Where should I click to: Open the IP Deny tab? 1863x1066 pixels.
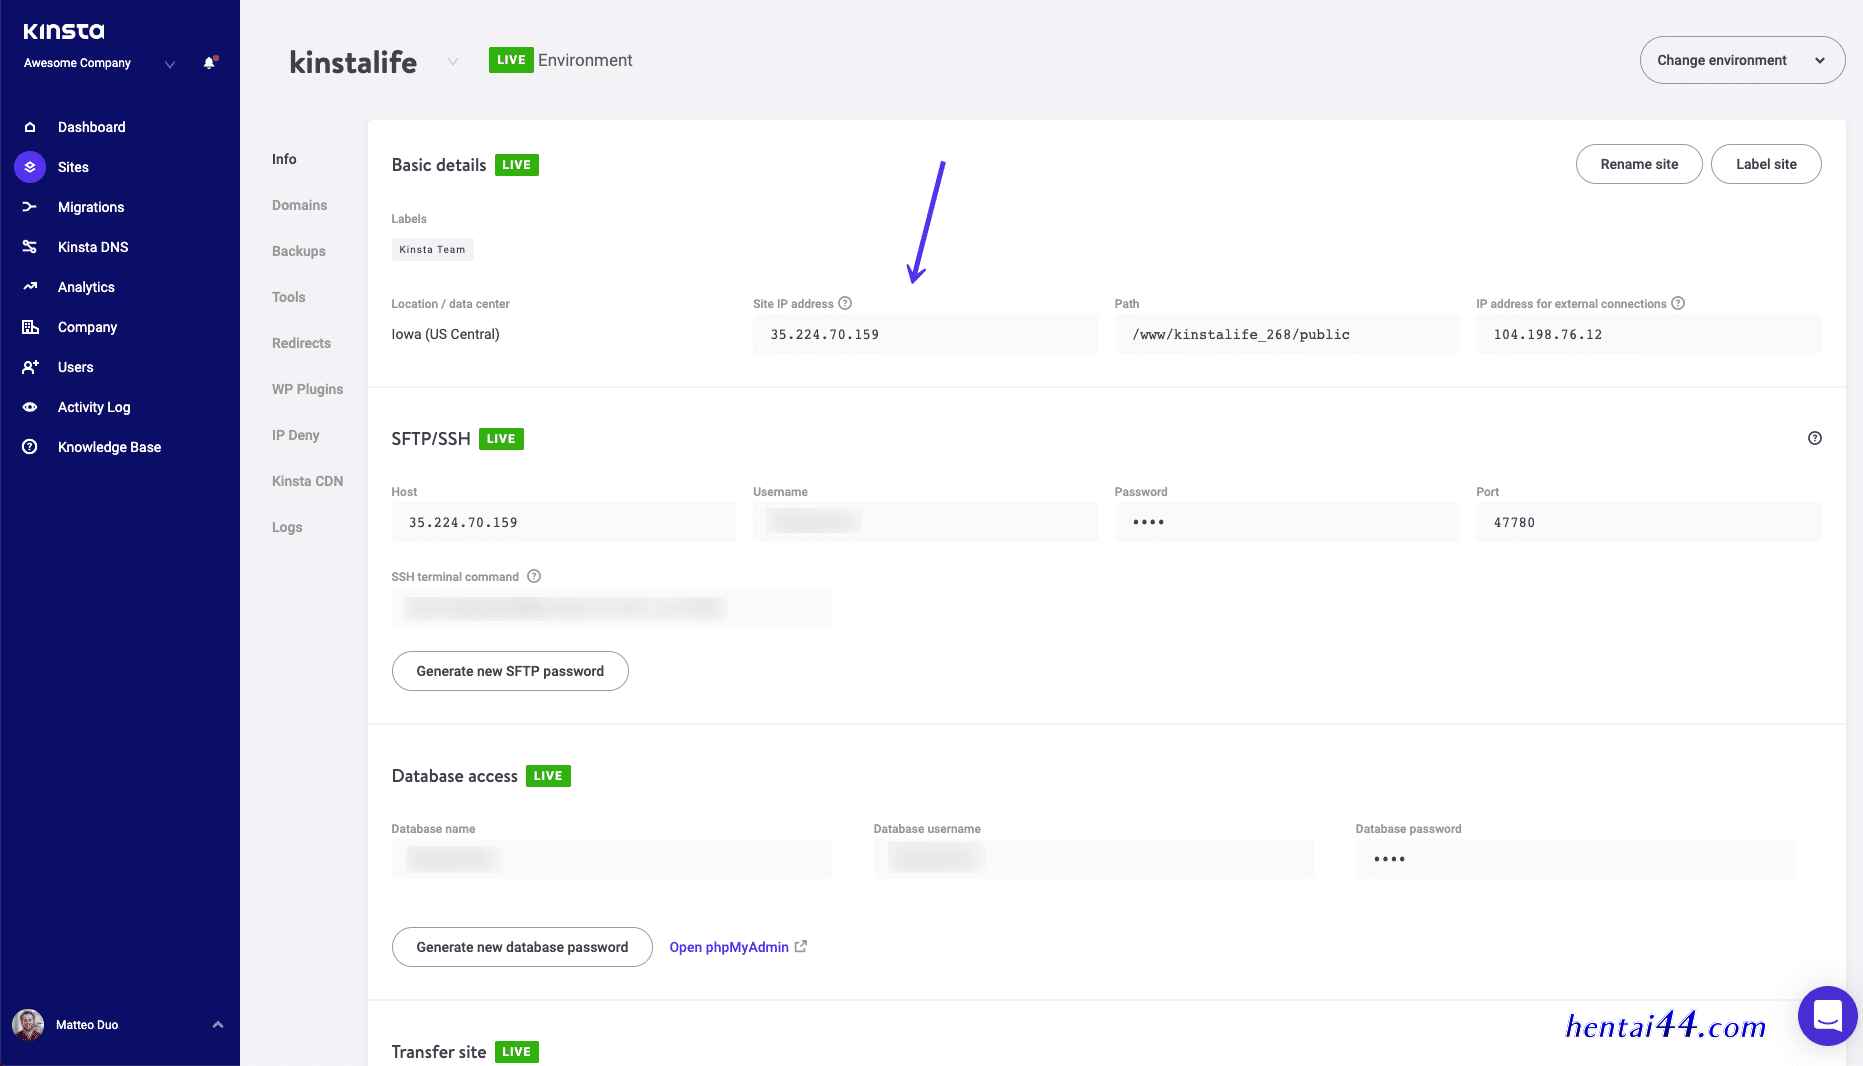coord(296,435)
